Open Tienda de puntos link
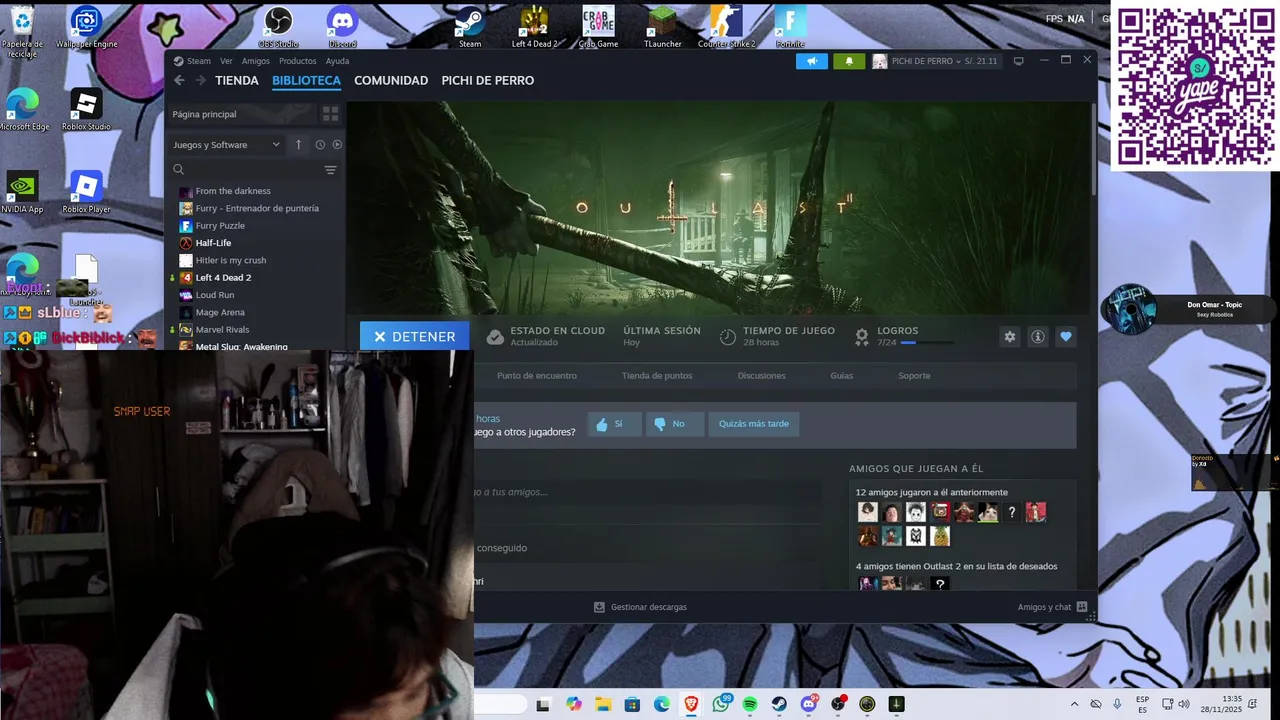The width and height of the screenshot is (1280, 720). [x=657, y=376]
